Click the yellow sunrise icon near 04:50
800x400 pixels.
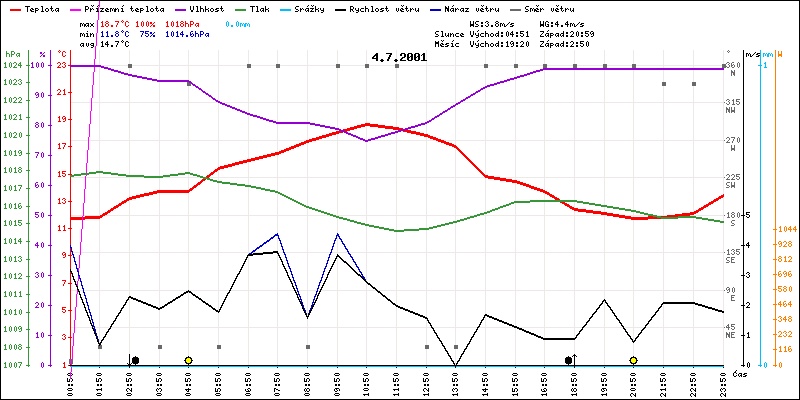pos(188,360)
